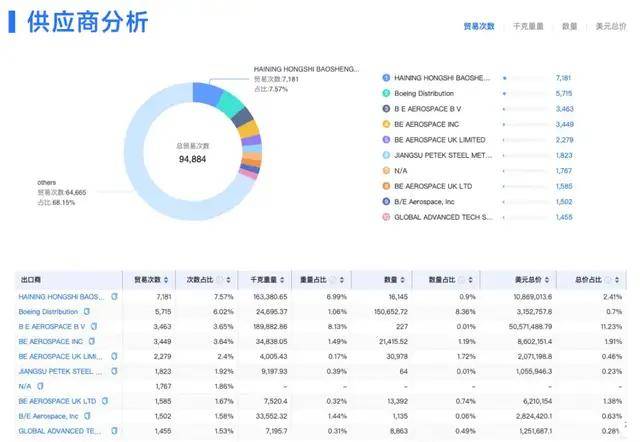This screenshot has height=442, width=640.
Task: Sort table by 数量 column arrows
Action: (402, 280)
